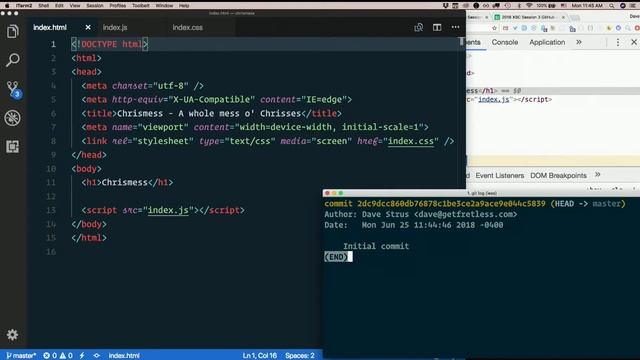The height and width of the screenshot is (360, 640).
Task: Switch to the index.js editor tab
Action: pyautogui.click(x=115, y=27)
